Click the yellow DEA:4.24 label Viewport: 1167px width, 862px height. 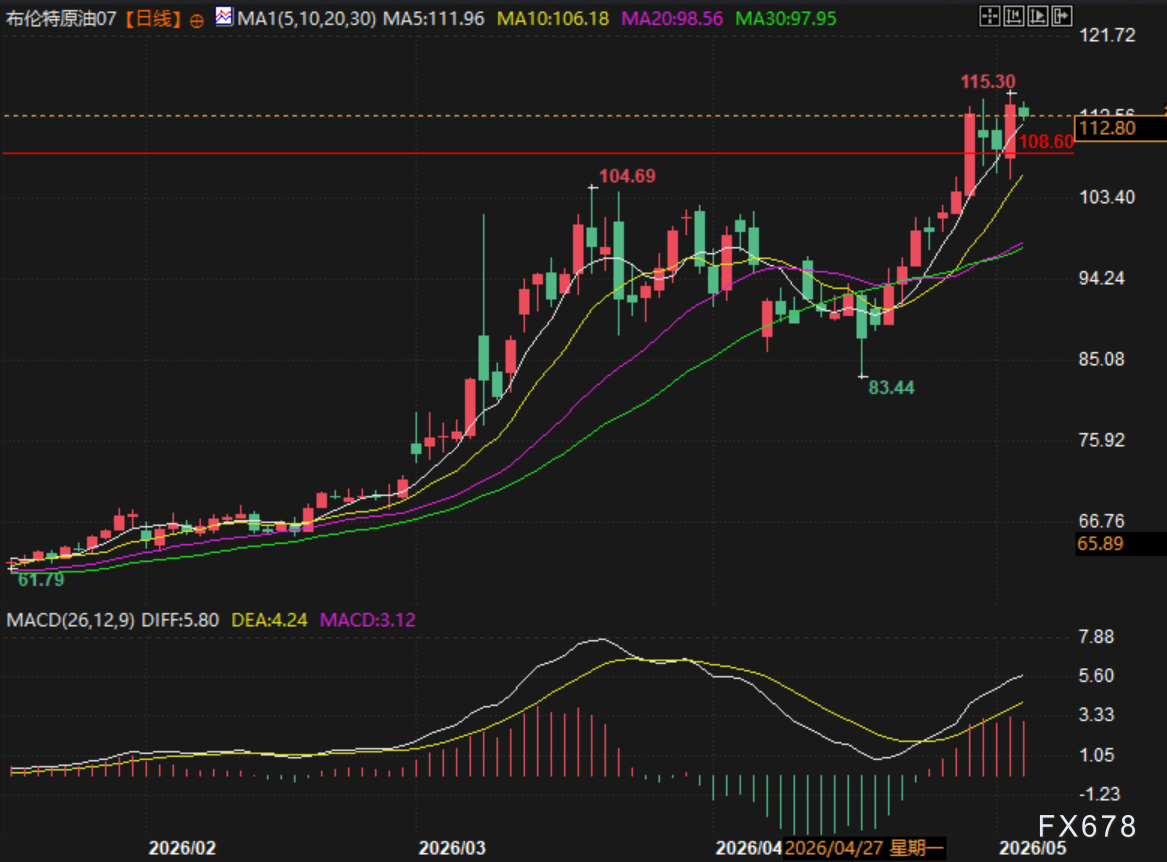point(269,620)
